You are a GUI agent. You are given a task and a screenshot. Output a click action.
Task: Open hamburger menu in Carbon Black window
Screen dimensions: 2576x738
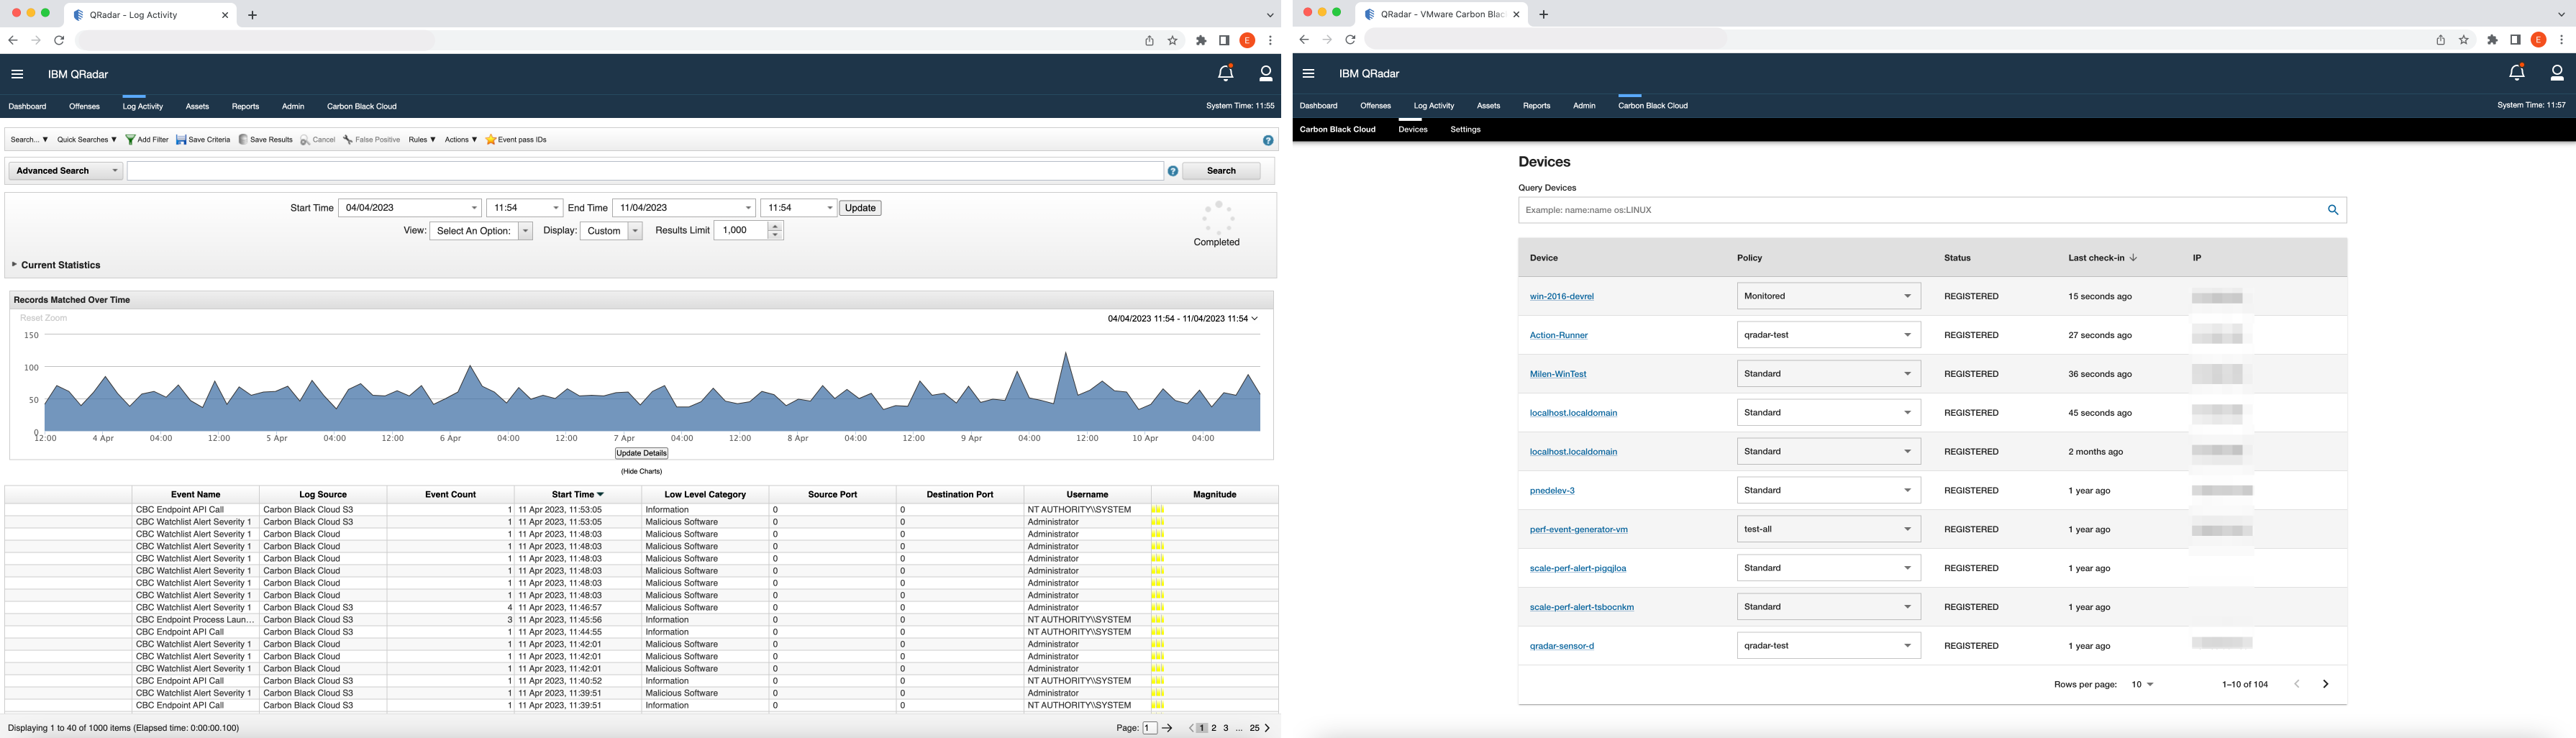1308,73
